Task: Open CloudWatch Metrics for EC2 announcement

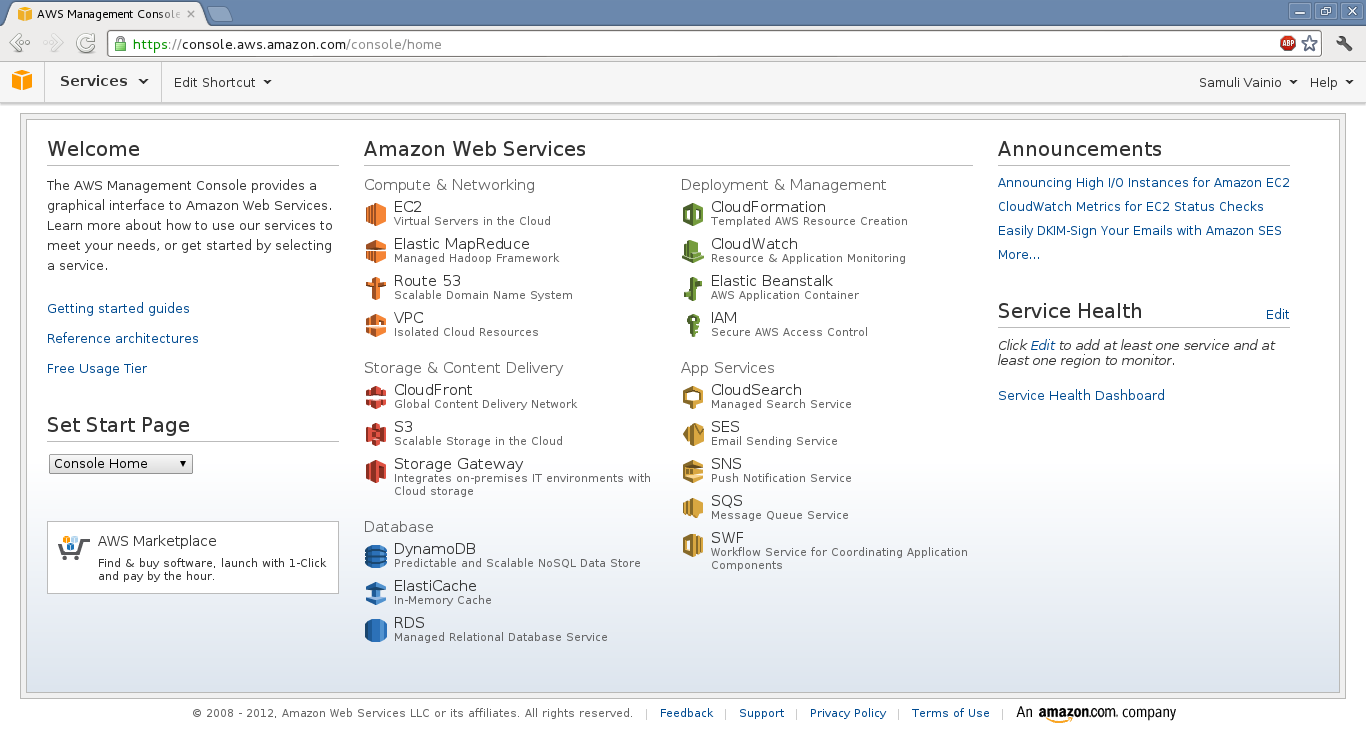Action: tap(1131, 207)
